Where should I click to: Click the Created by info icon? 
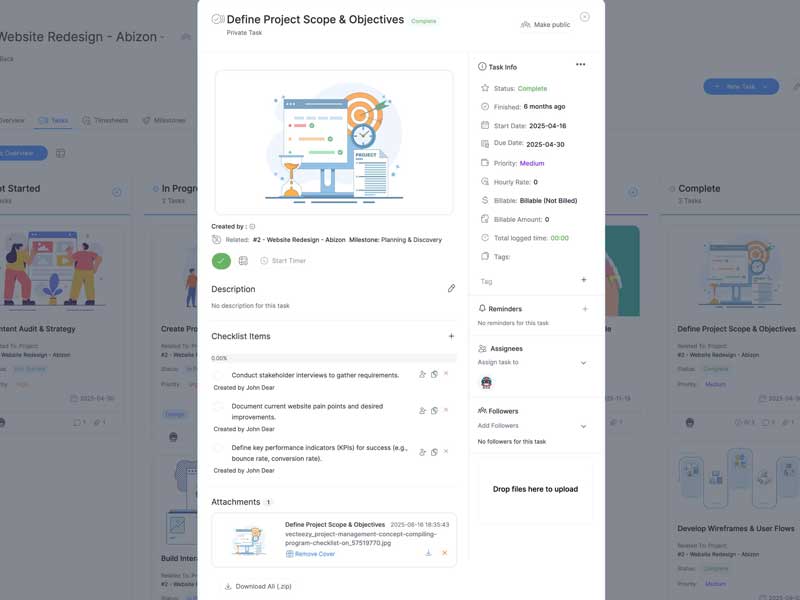pos(252,227)
